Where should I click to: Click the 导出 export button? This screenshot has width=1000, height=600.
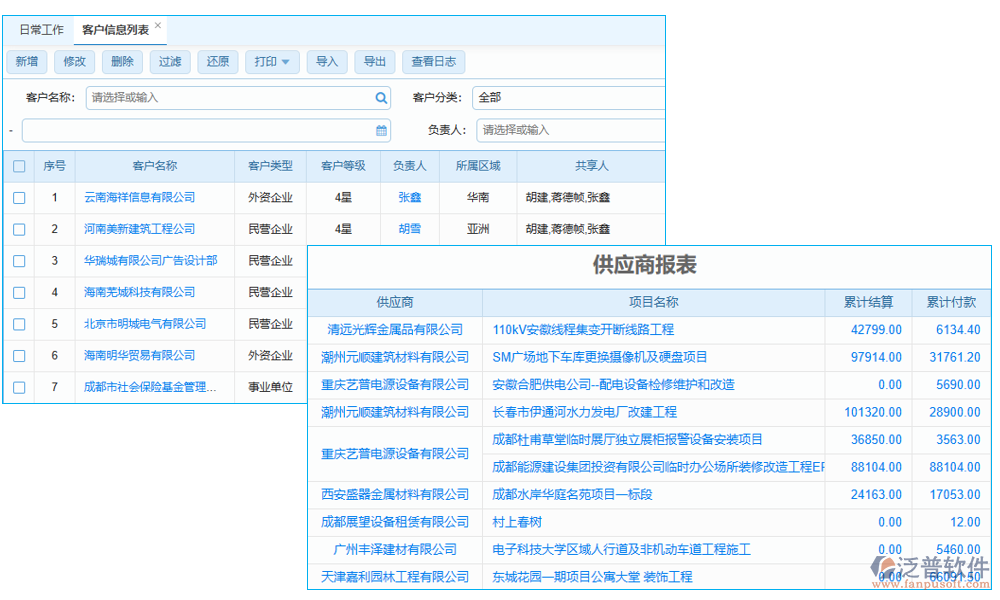pyautogui.click(x=375, y=61)
